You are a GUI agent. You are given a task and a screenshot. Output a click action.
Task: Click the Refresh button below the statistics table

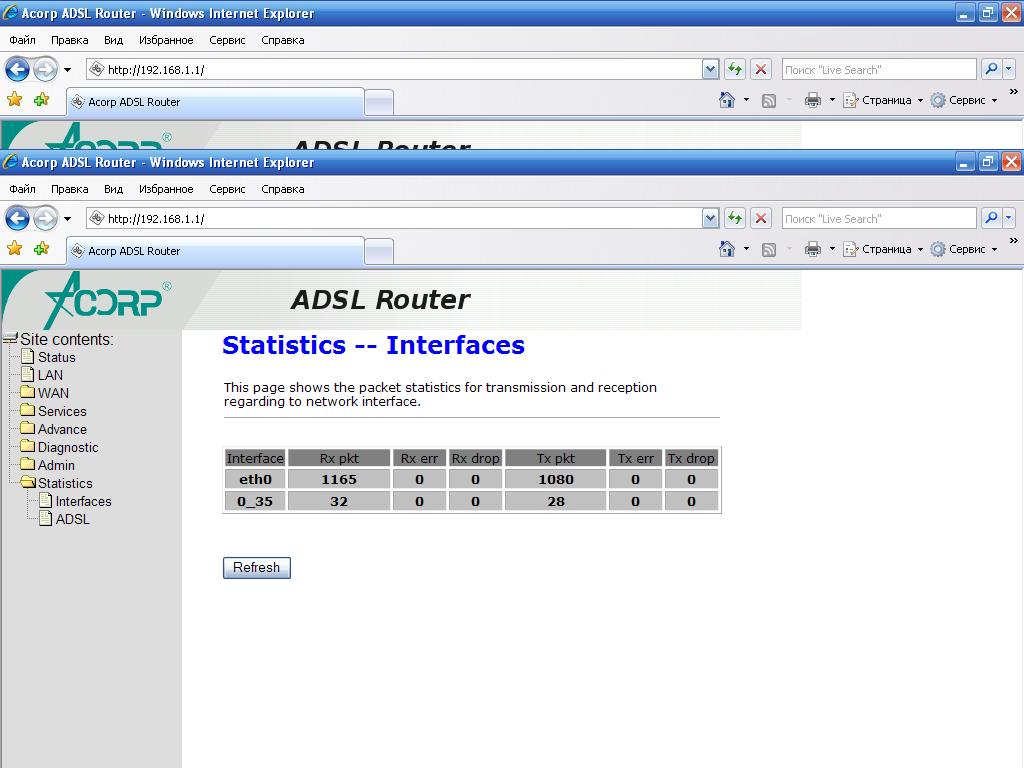pyautogui.click(x=256, y=567)
